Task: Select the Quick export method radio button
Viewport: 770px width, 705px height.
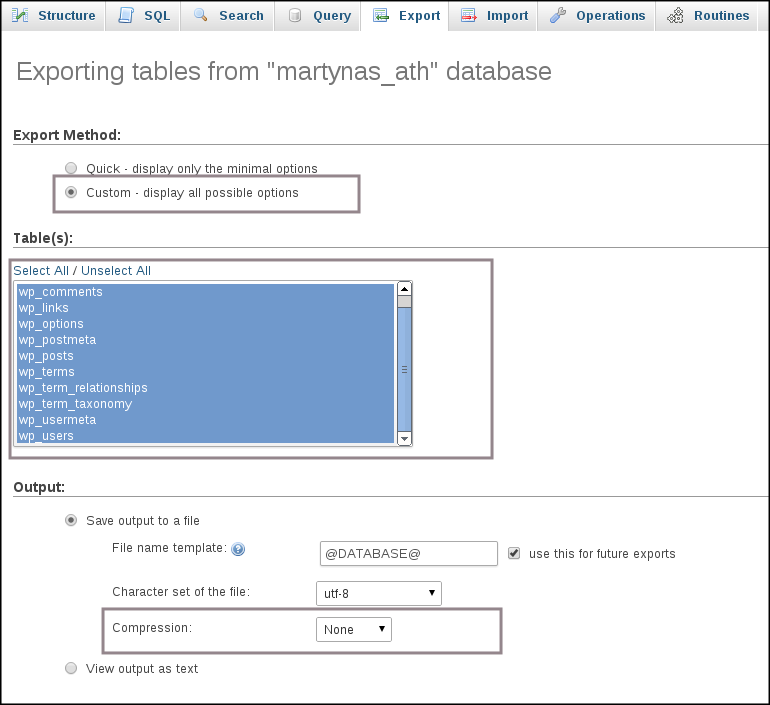Action: 70,168
